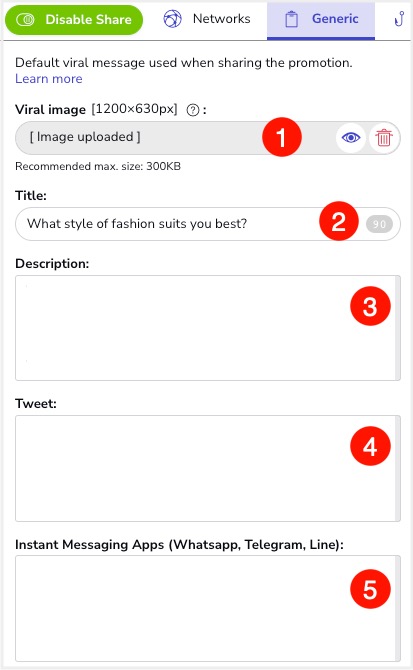Open the Networks tab
The height and width of the screenshot is (670, 413).
207,19
